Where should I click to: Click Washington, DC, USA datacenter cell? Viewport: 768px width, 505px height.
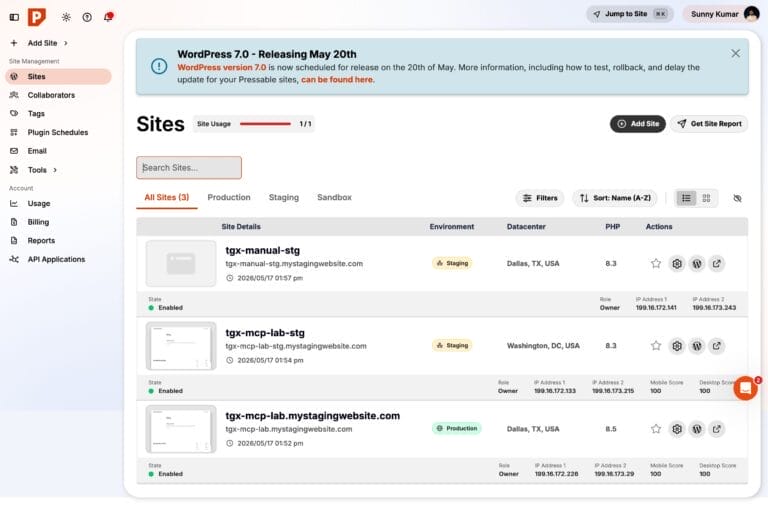543,346
